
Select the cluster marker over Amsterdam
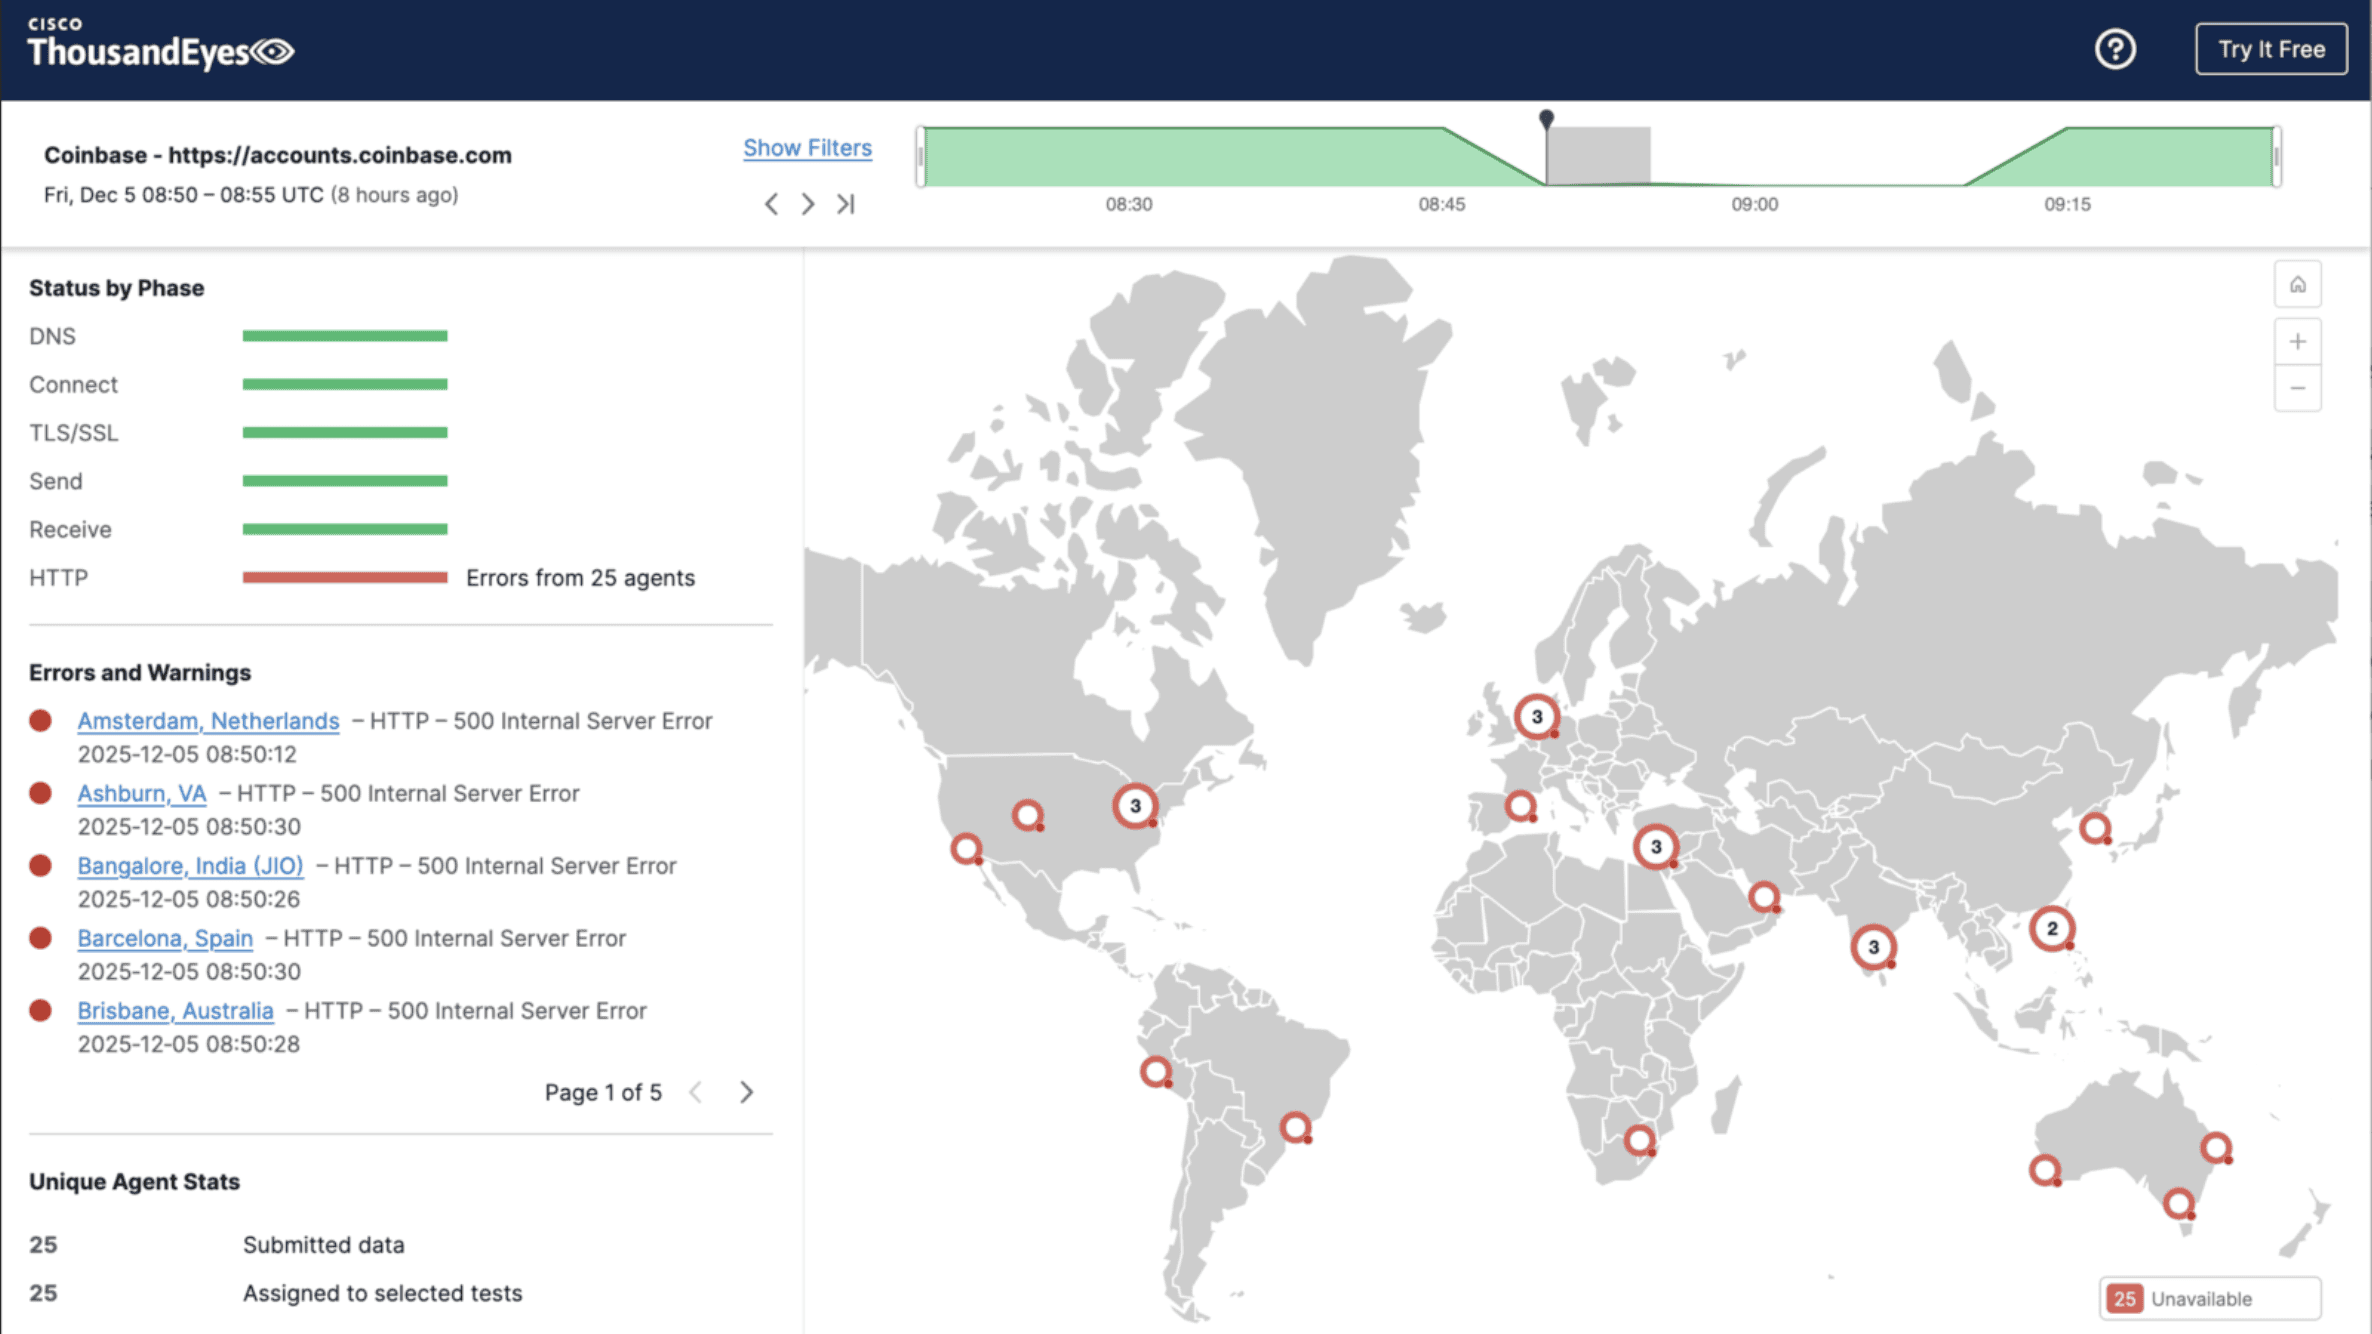[x=1537, y=715]
